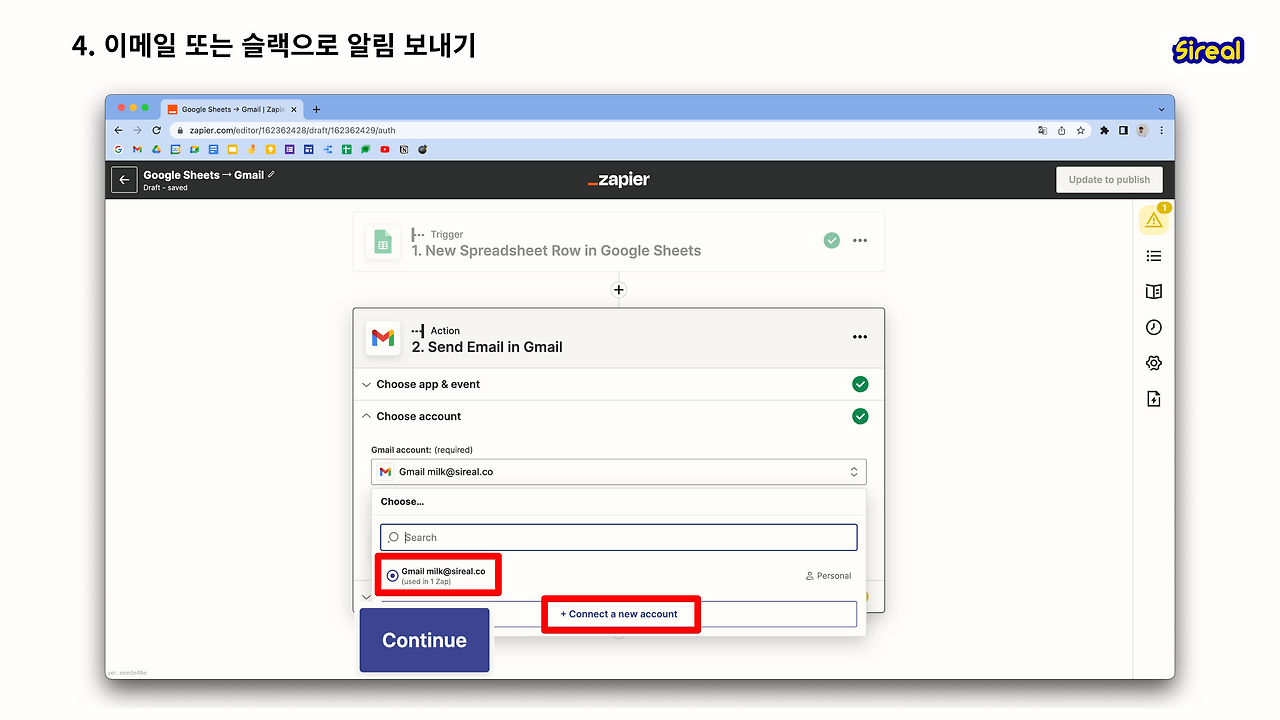Open the Gmail account dropdown
The width and height of the screenshot is (1280, 720).
(619, 472)
